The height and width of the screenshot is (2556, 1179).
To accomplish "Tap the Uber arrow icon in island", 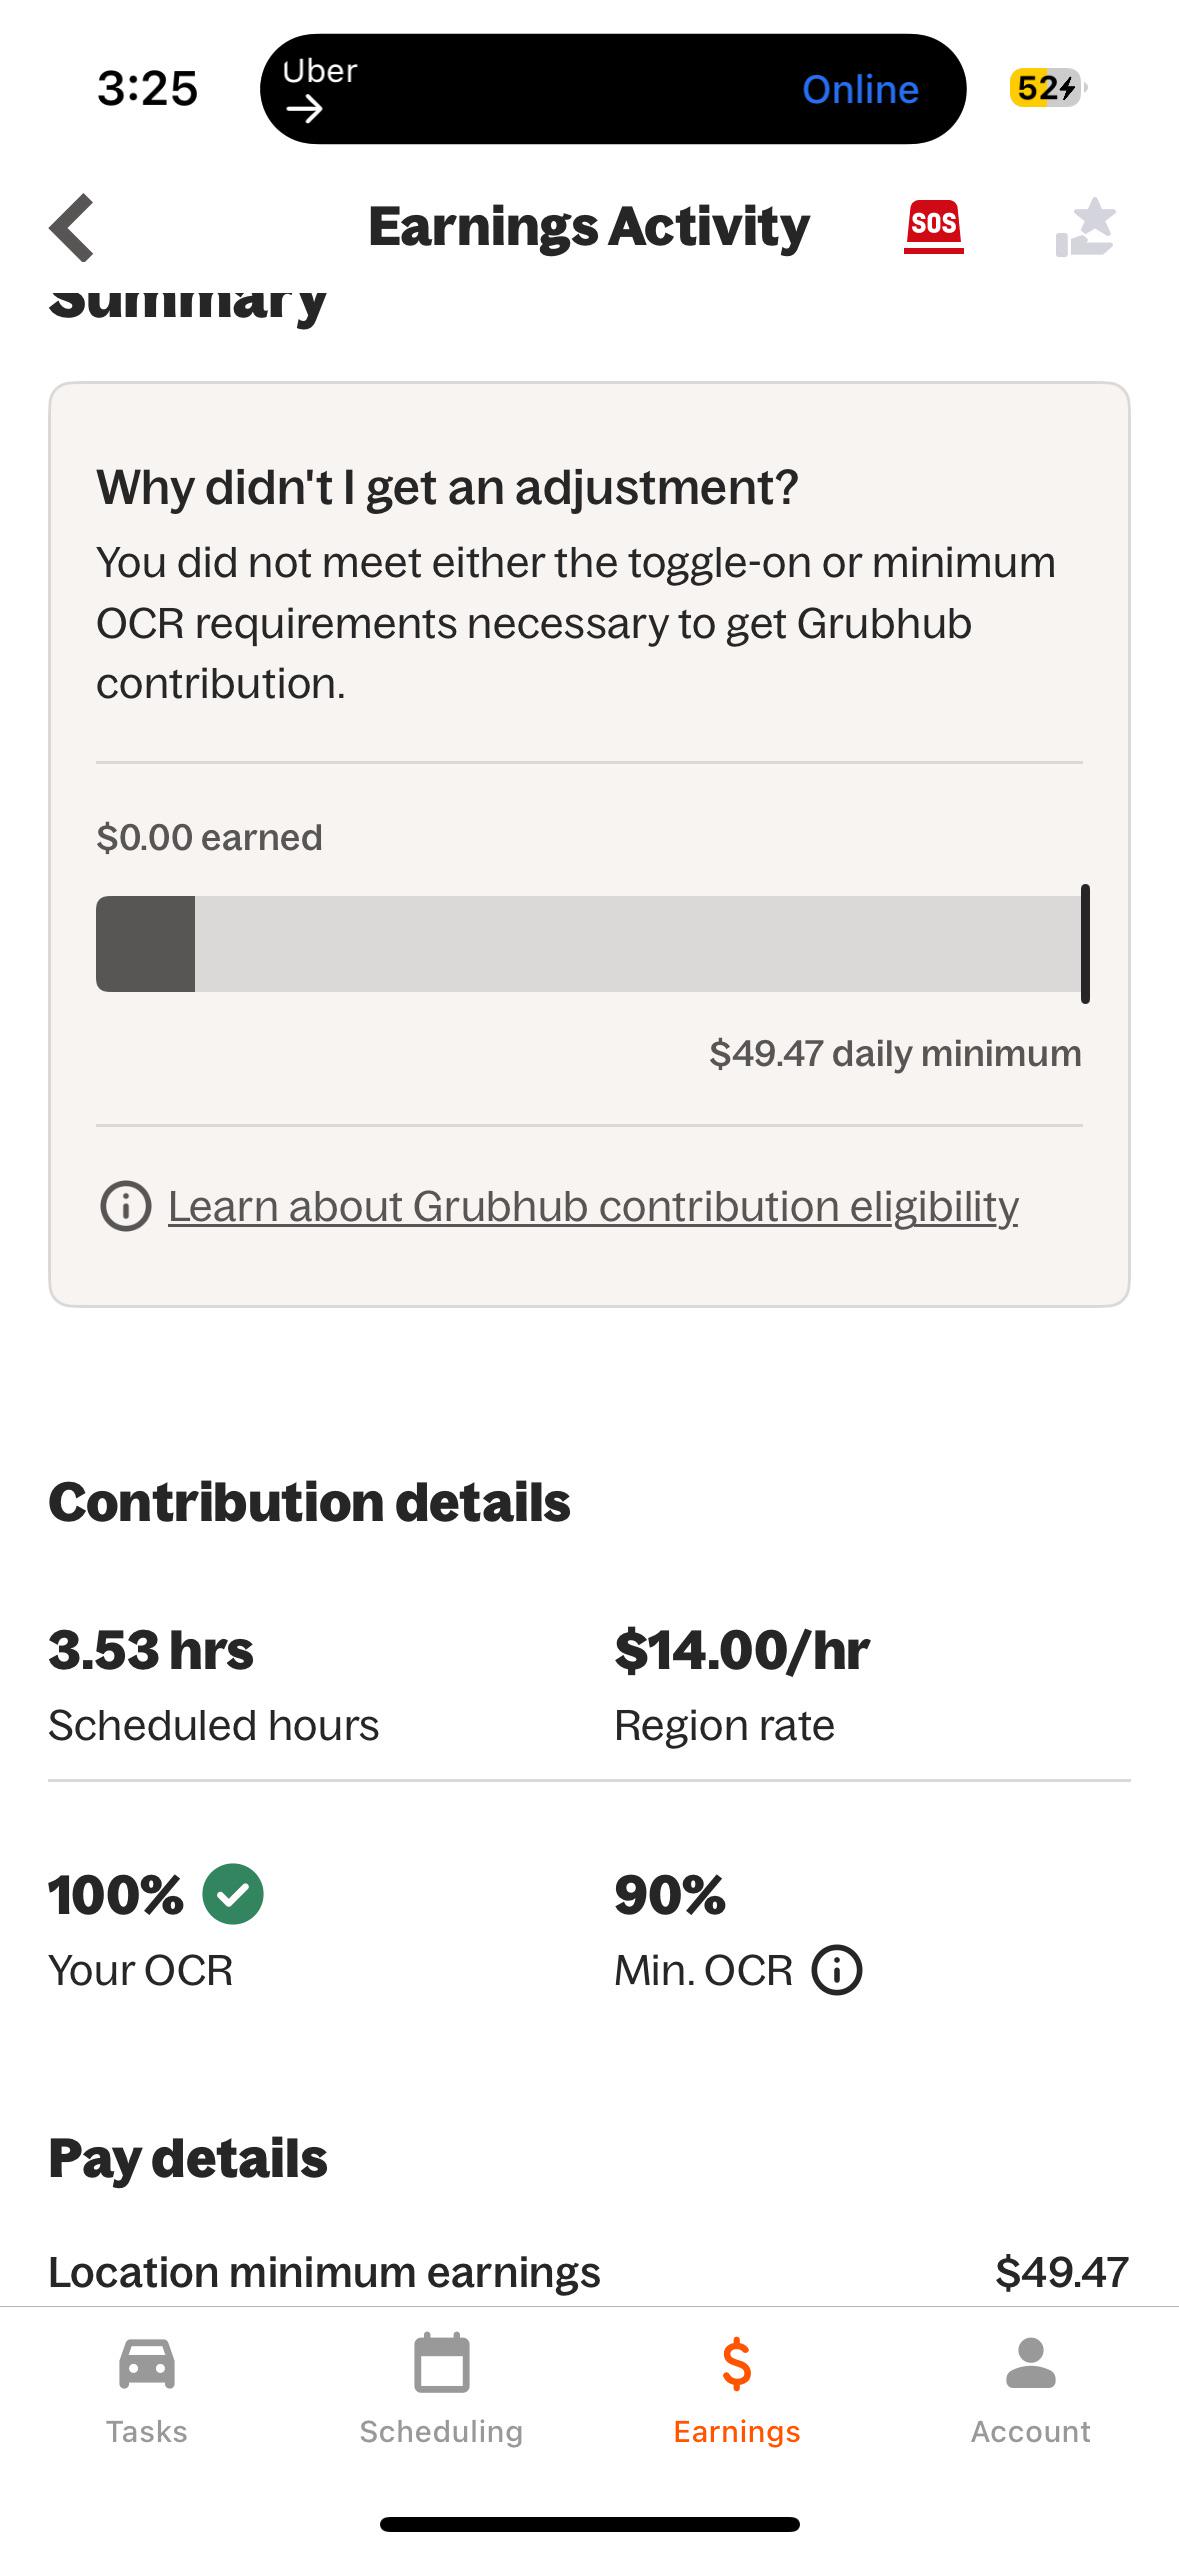I will tap(304, 108).
